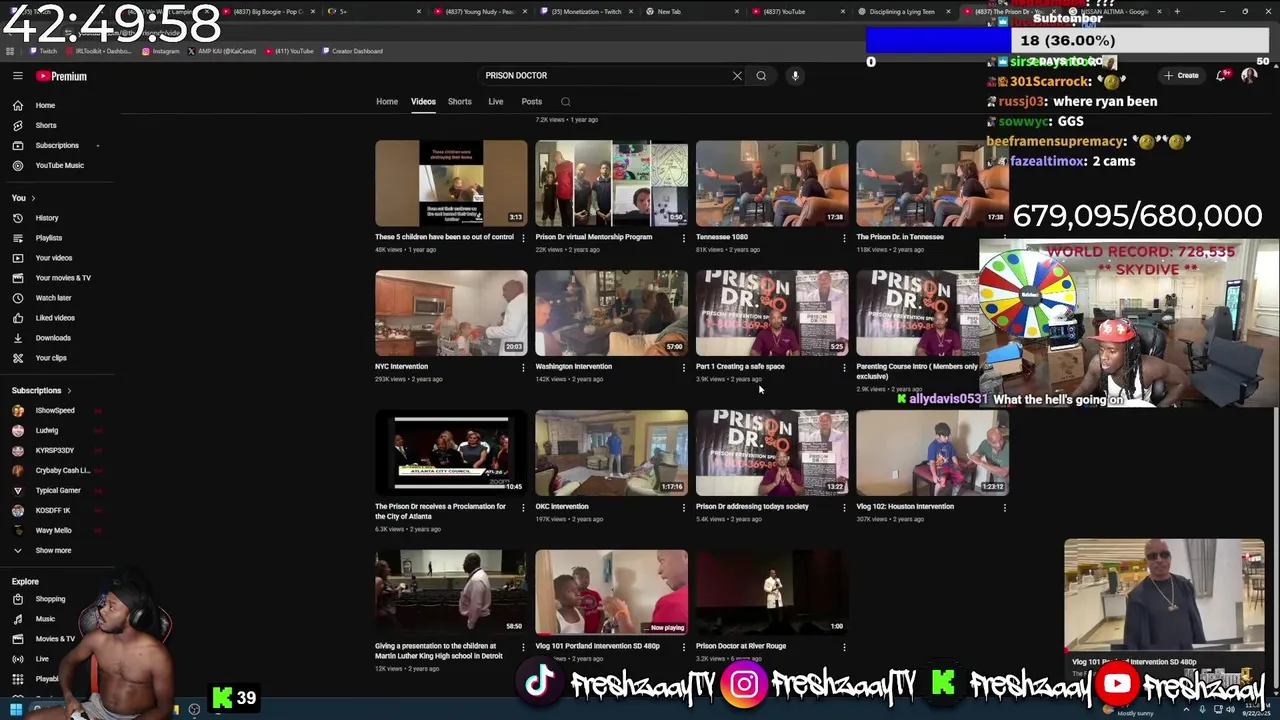Open a new browser tab with plus
Viewport: 1280px width, 720px height.
pyautogui.click(x=1177, y=12)
